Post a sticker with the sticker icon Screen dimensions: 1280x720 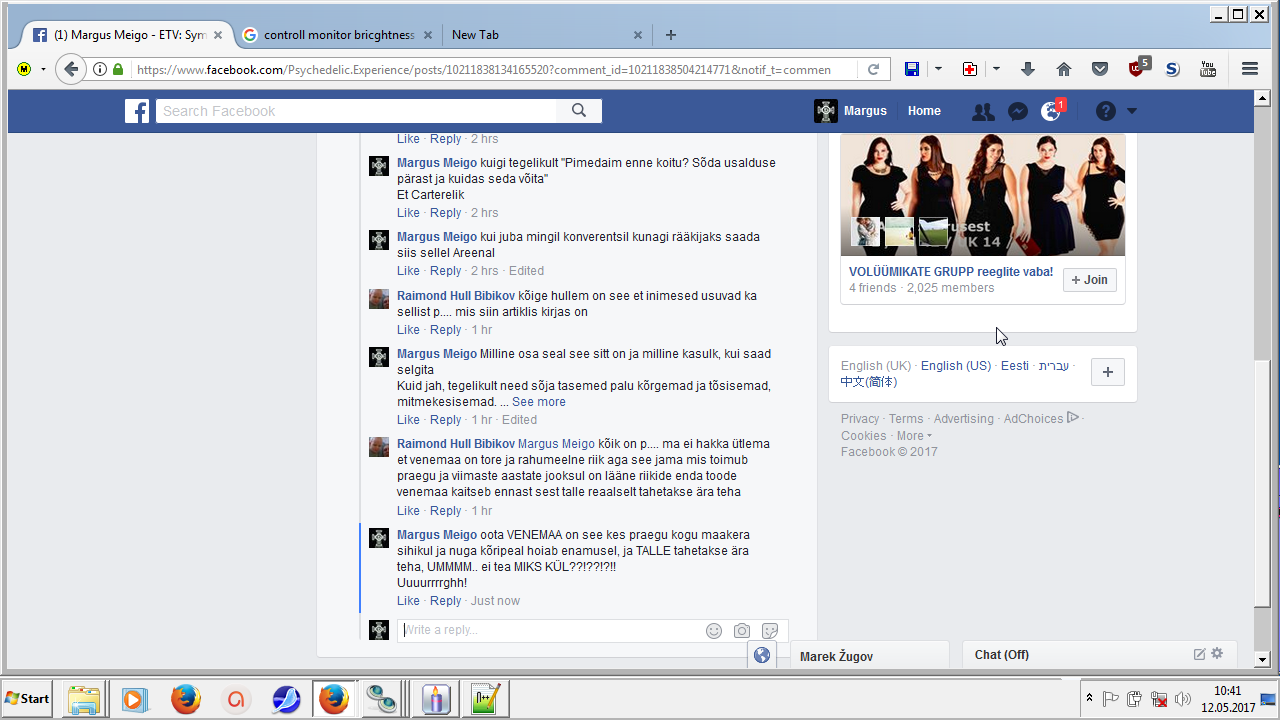pyautogui.click(x=770, y=631)
